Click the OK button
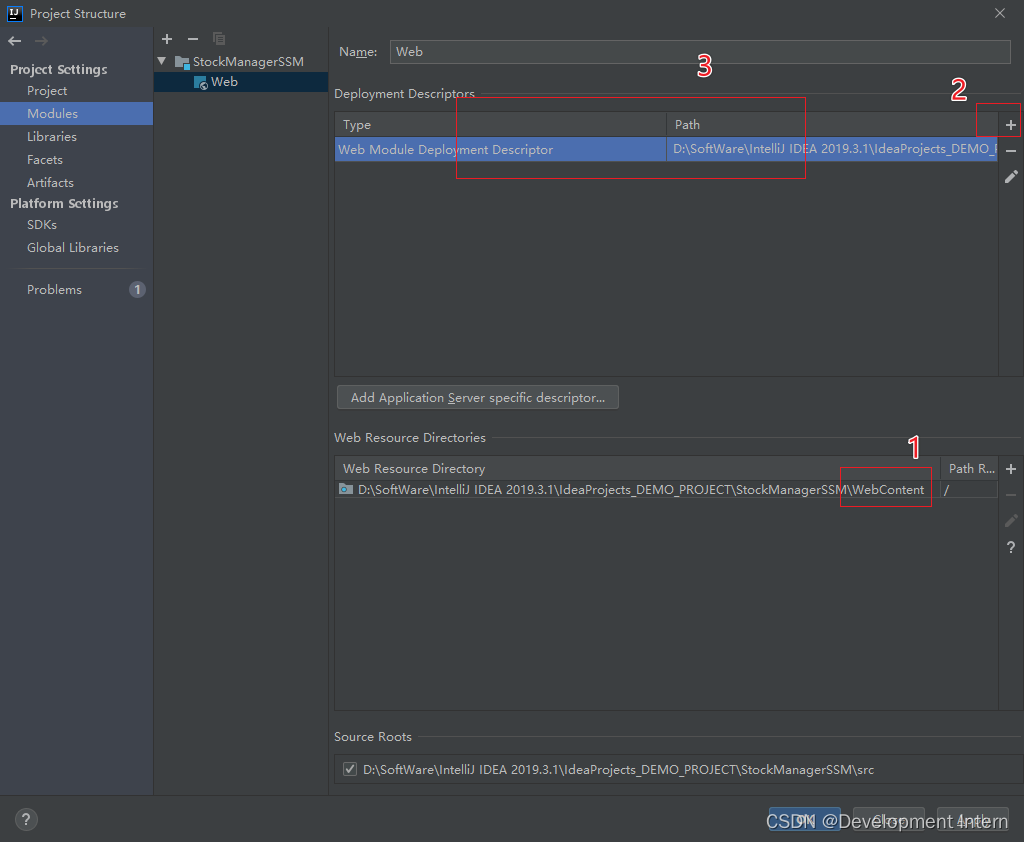The width and height of the screenshot is (1024, 842). tap(805, 820)
